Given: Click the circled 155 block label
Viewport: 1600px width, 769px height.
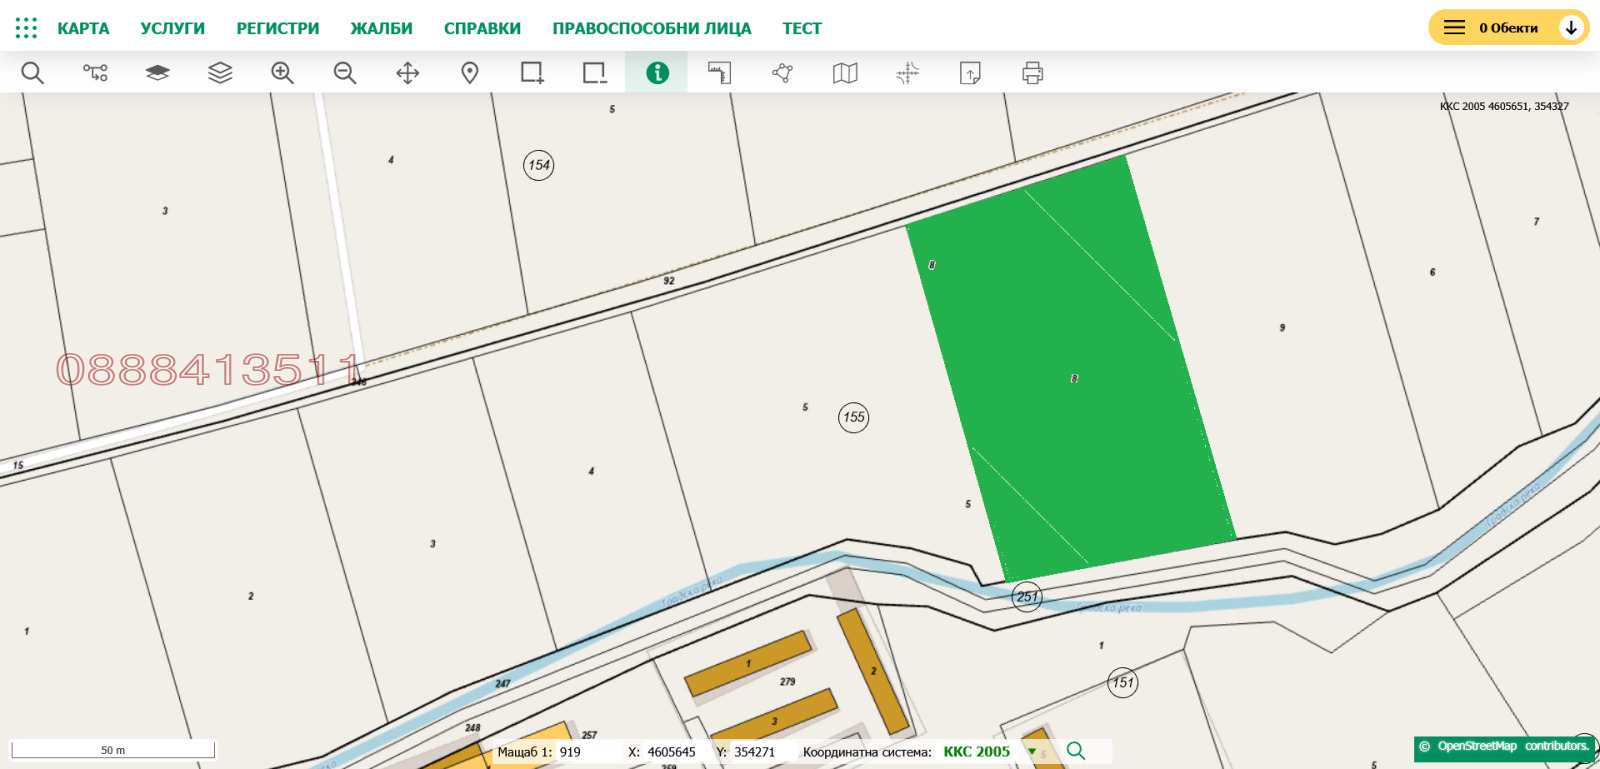Looking at the screenshot, I should pos(853,417).
